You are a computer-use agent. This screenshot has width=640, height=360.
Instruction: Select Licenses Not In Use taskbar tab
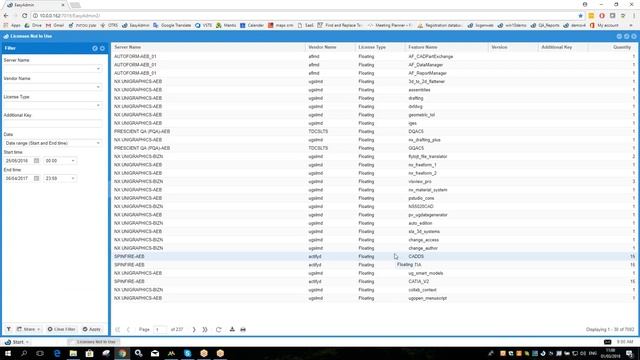(x=94, y=342)
